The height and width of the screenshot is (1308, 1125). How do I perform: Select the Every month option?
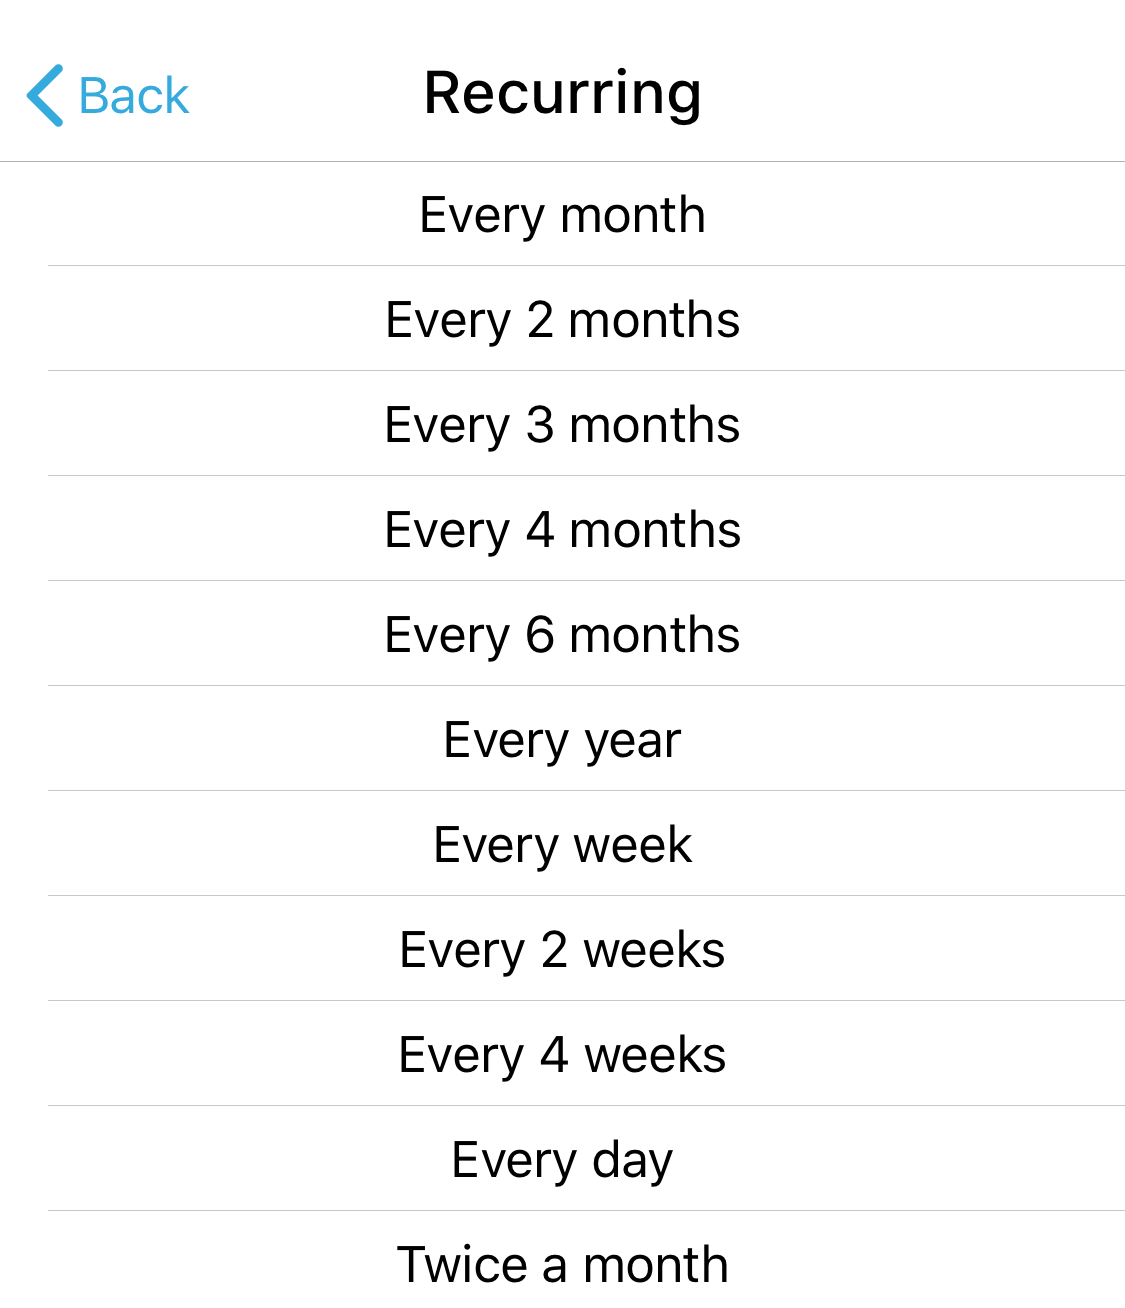[562, 215]
